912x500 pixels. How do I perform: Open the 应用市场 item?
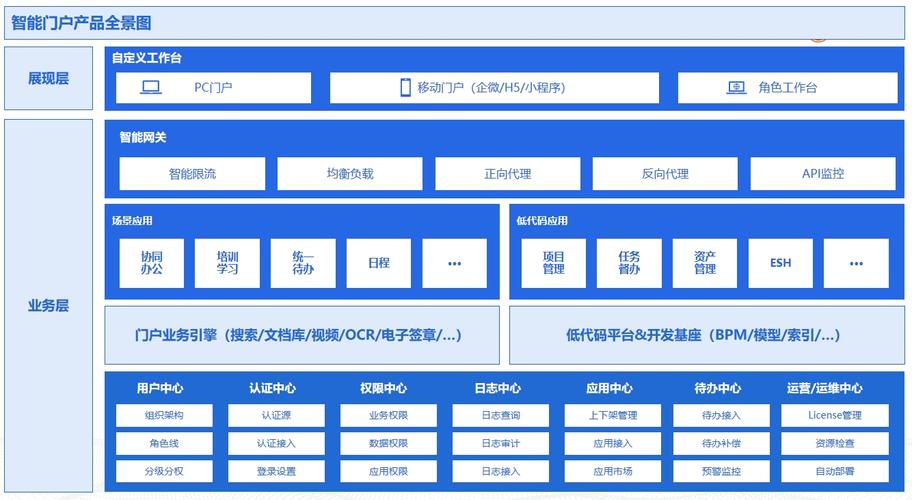click(612, 471)
